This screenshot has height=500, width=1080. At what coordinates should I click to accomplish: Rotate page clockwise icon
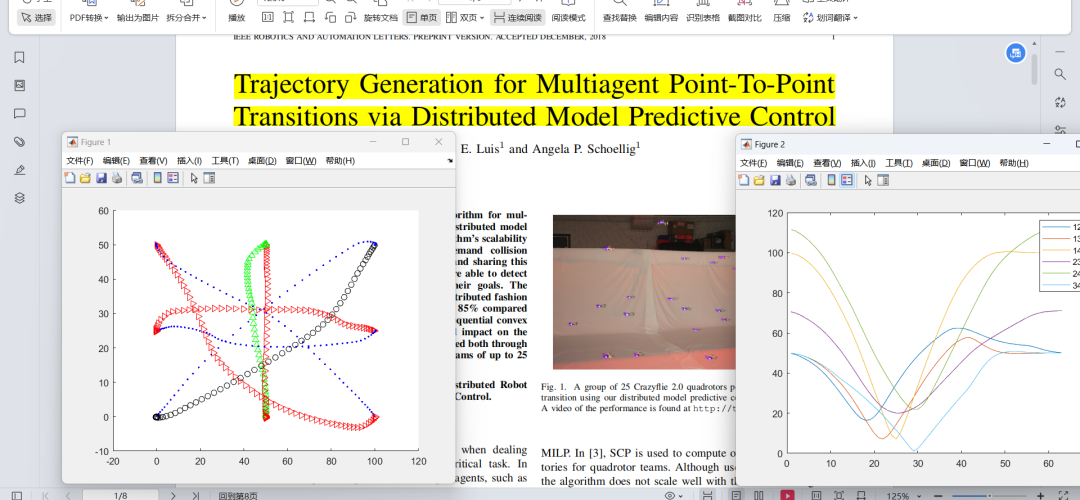pyautogui.click(x=351, y=17)
